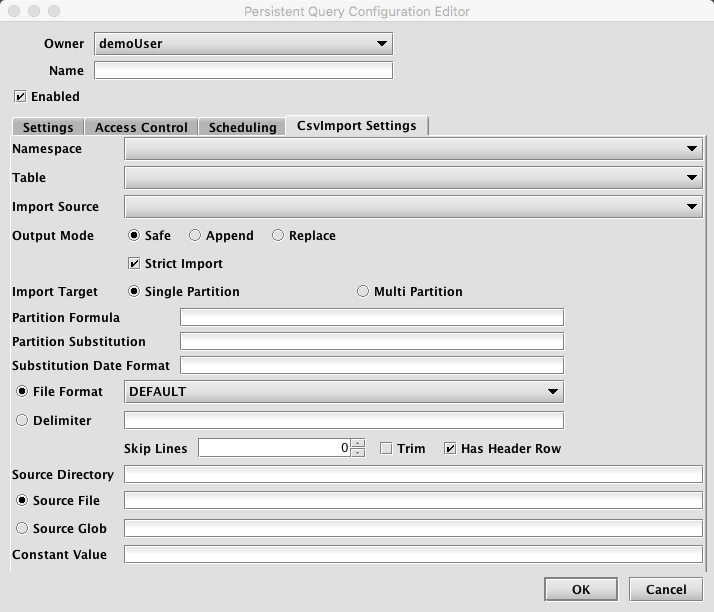Select the Delimiter radio button
Image resolution: width=714 pixels, height=612 pixels.
pyautogui.click(x=22, y=421)
